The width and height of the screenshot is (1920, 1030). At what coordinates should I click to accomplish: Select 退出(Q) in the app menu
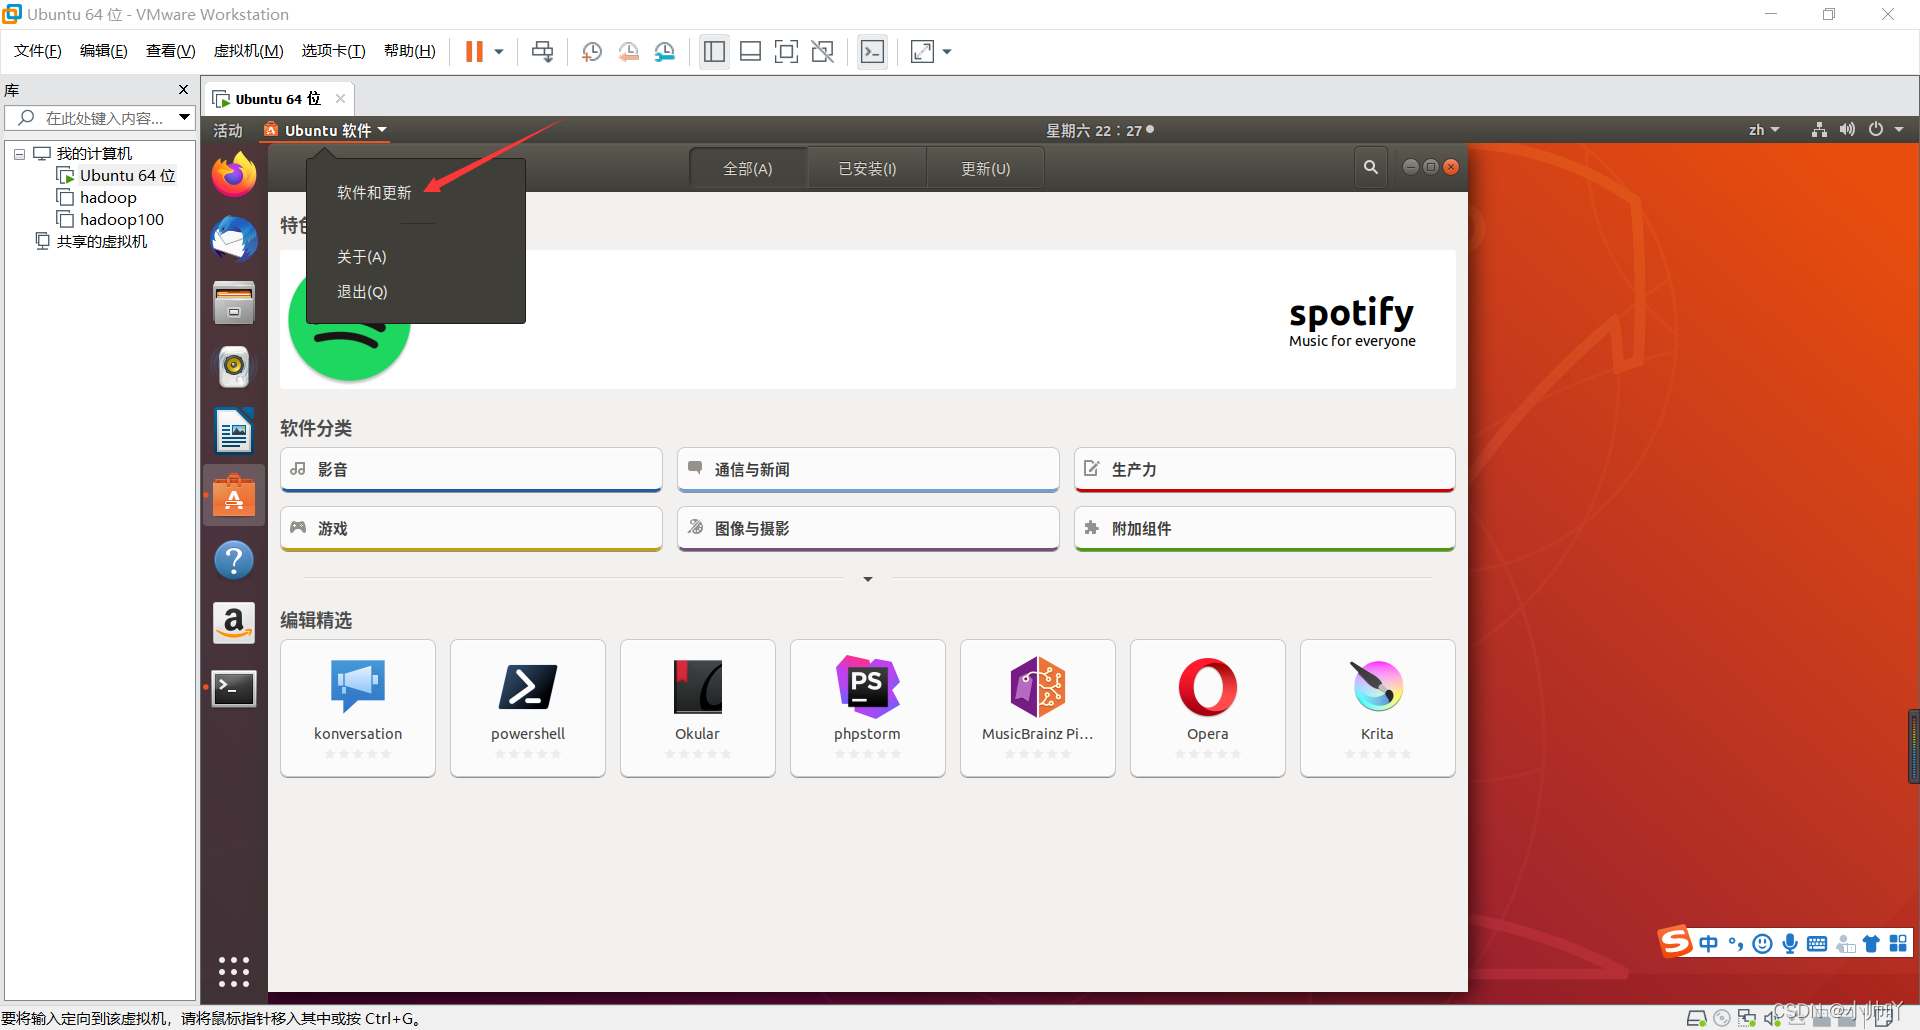[362, 292]
